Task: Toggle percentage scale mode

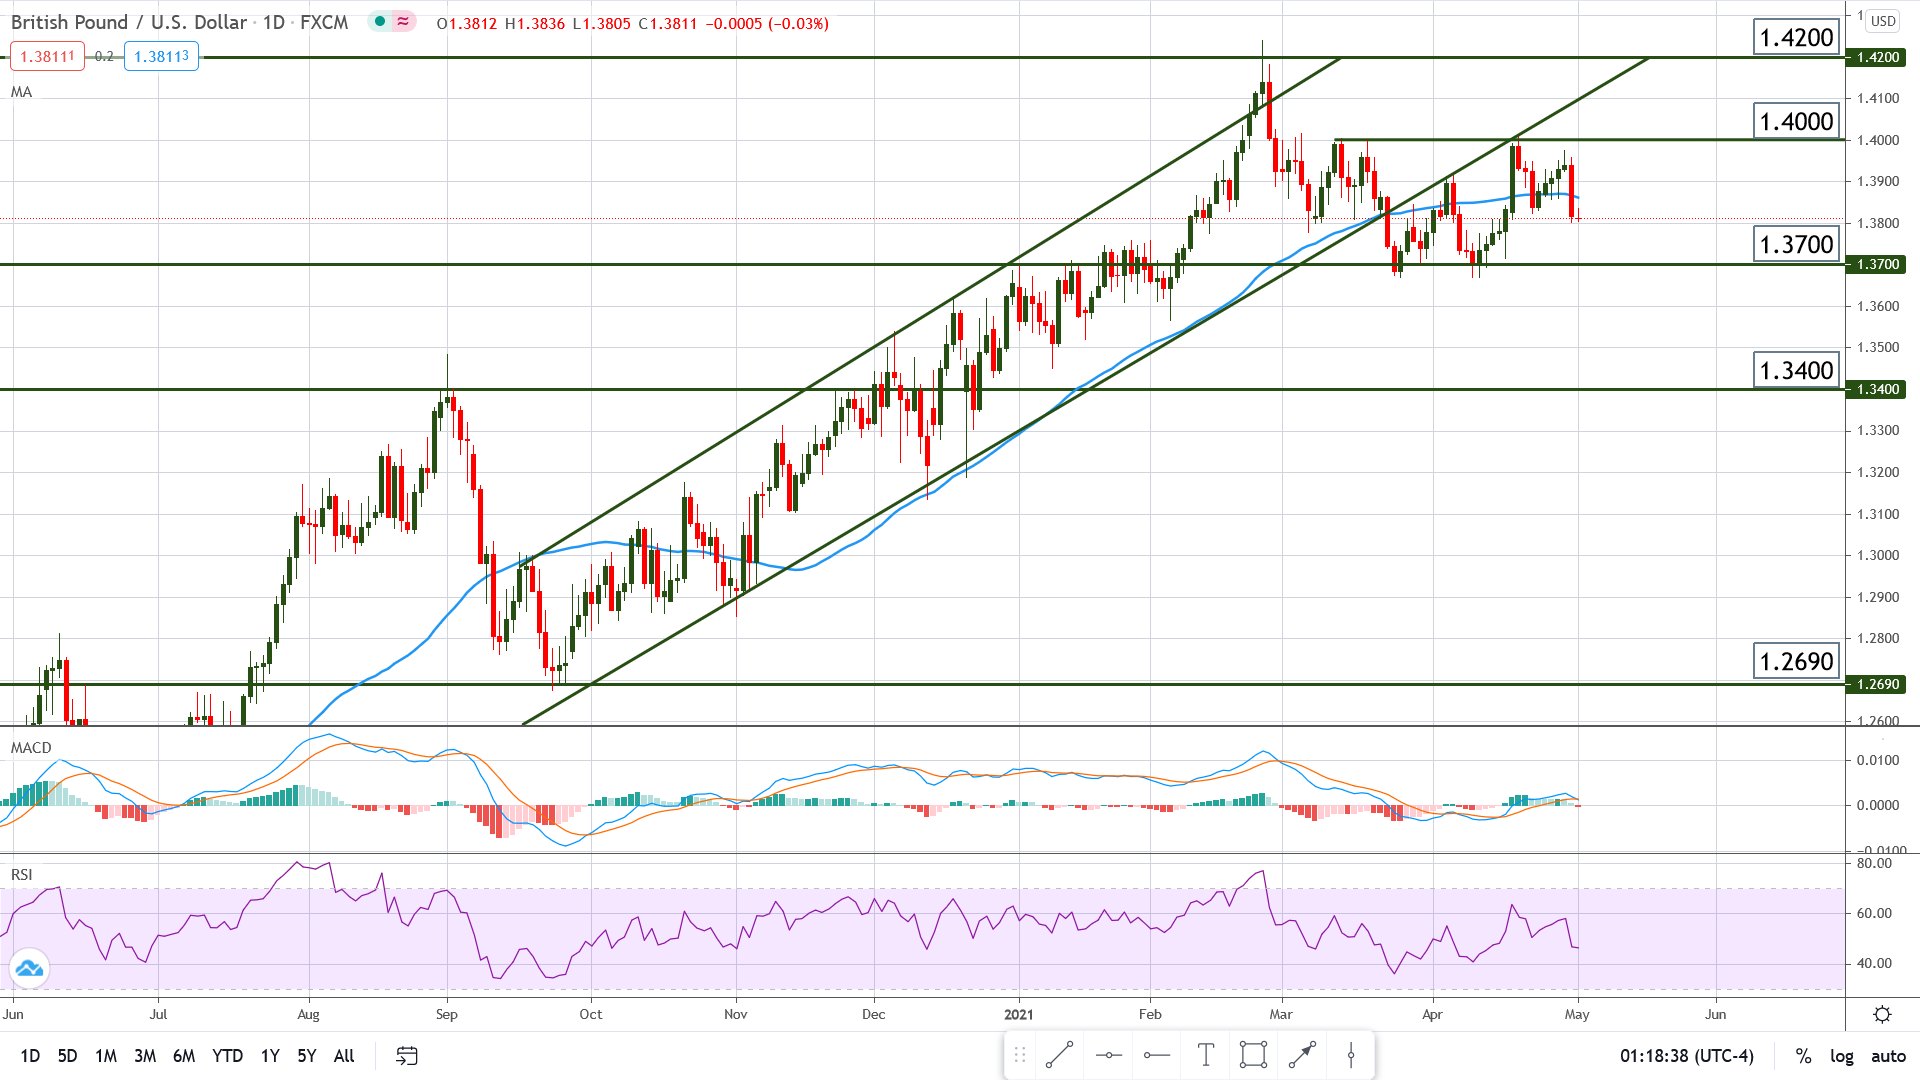Action: 1804,1056
